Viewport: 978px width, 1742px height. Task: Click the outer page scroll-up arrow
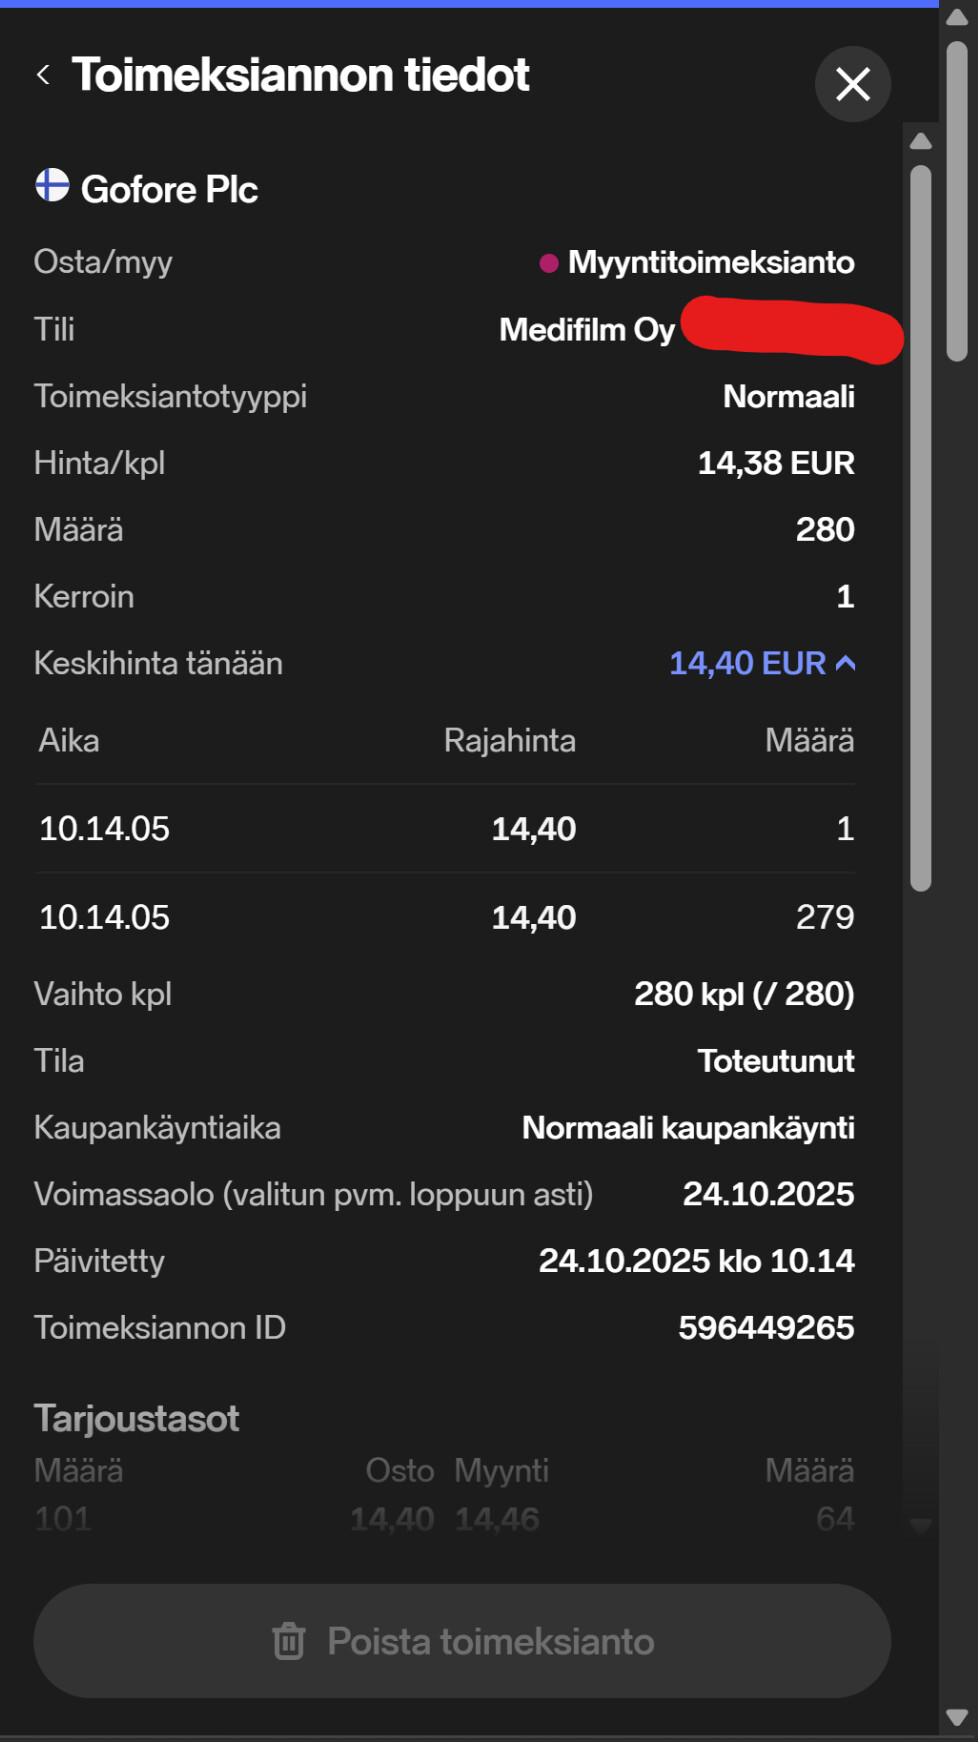[957, 17]
